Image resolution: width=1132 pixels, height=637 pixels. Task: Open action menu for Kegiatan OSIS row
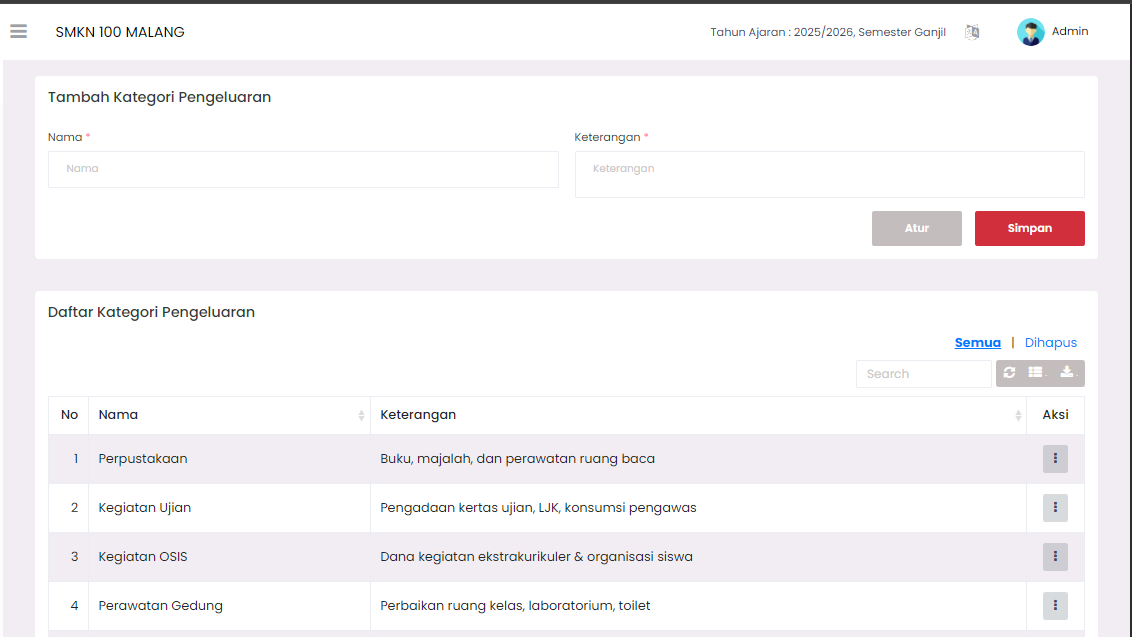pyautogui.click(x=1055, y=557)
